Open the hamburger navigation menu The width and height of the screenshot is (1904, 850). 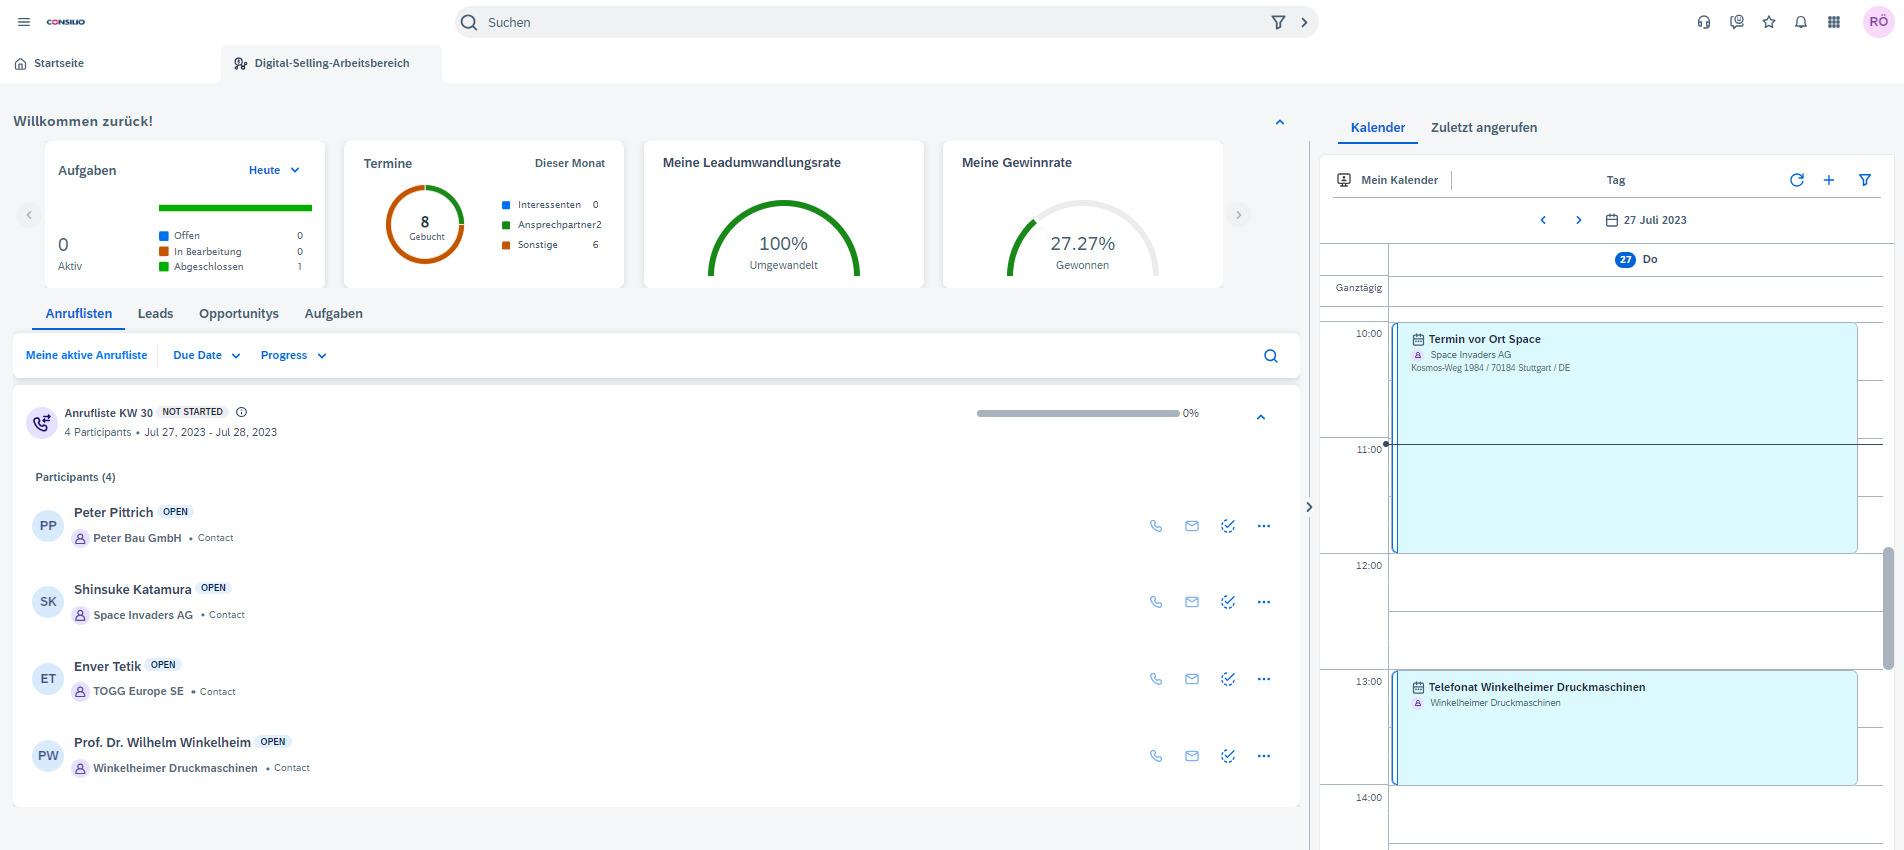[x=24, y=22]
